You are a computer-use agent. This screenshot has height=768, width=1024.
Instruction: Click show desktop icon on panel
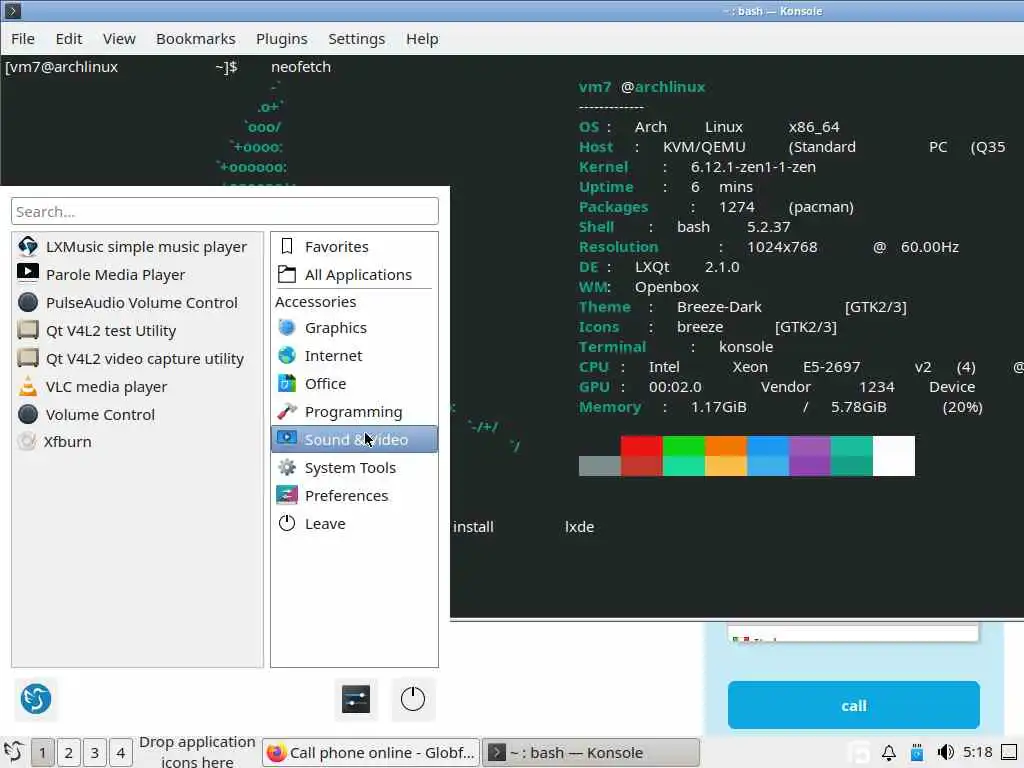point(1009,753)
